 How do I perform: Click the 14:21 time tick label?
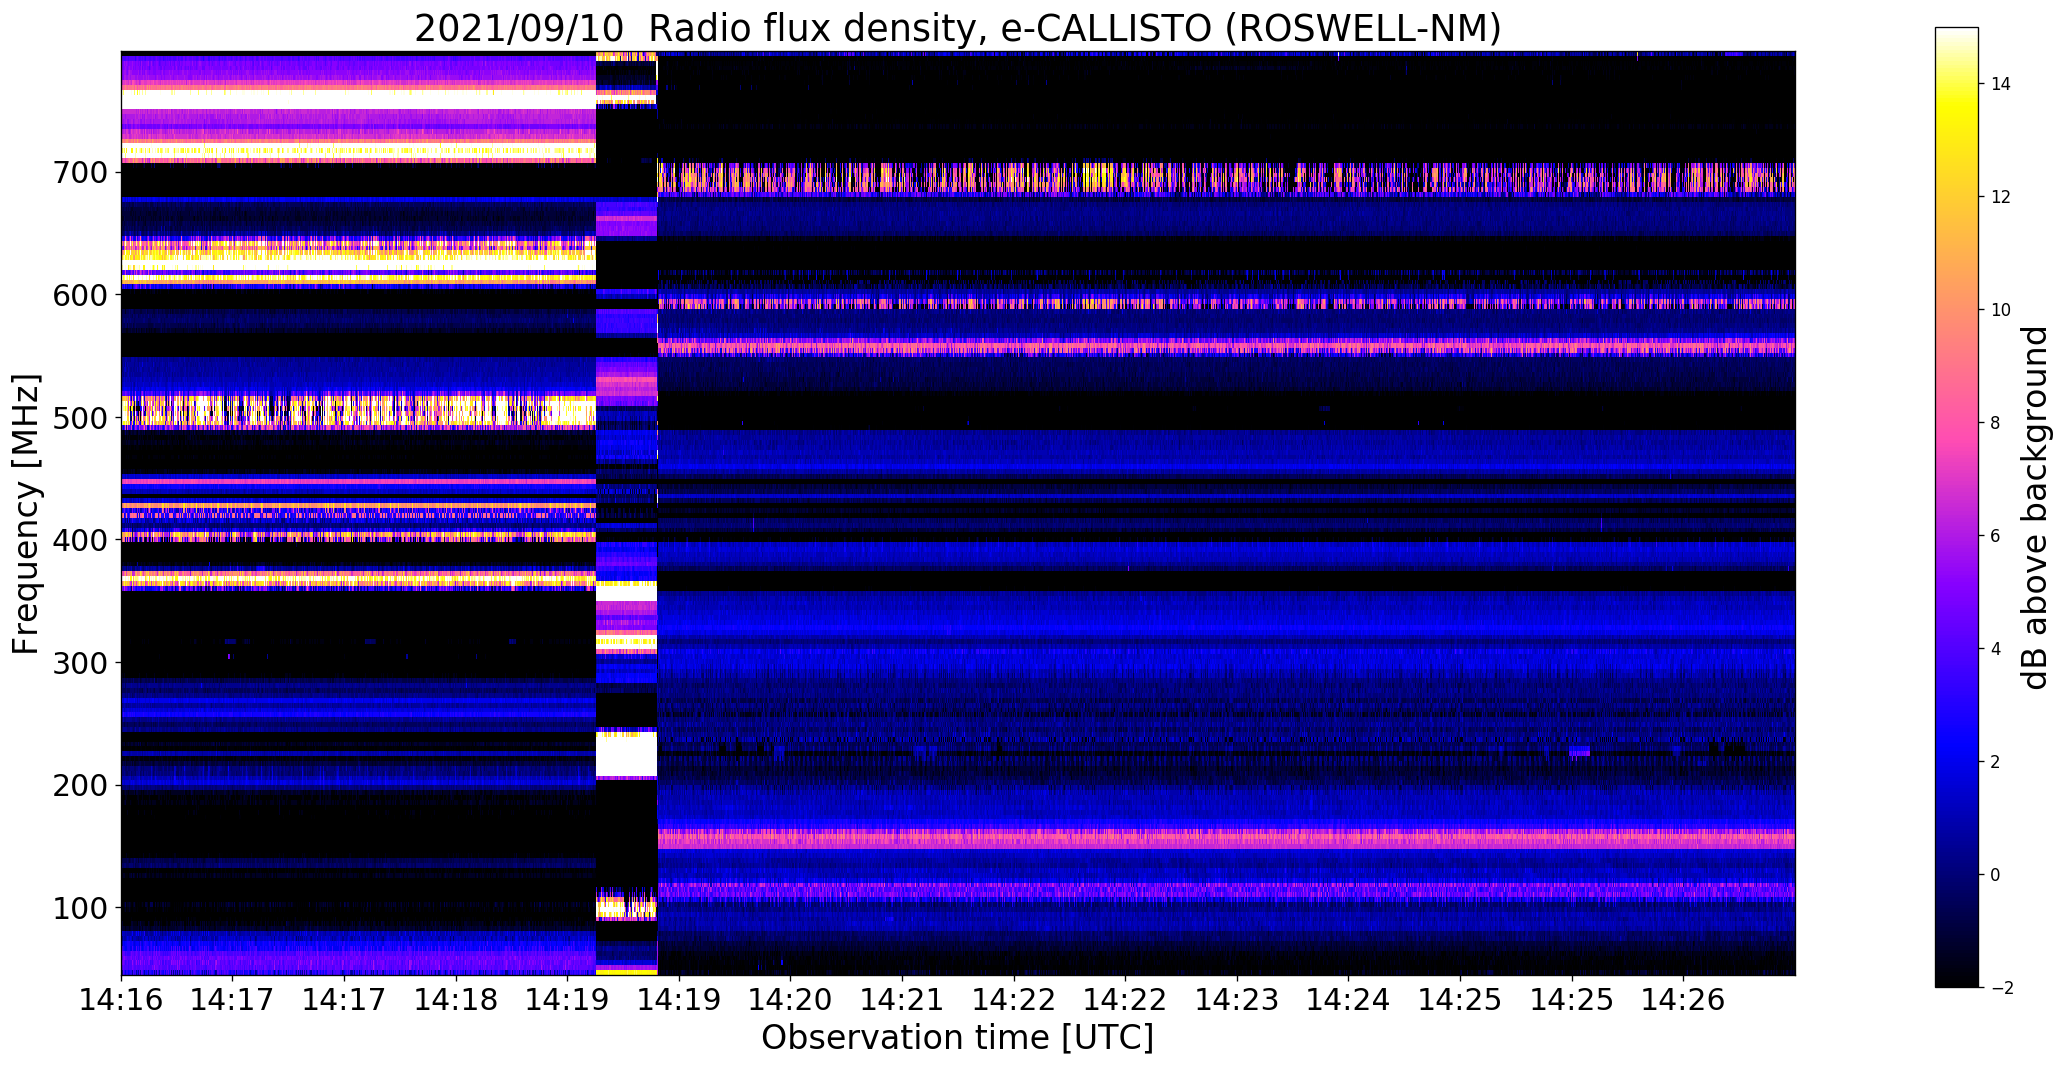pyautogui.click(x=903, y=1000)
